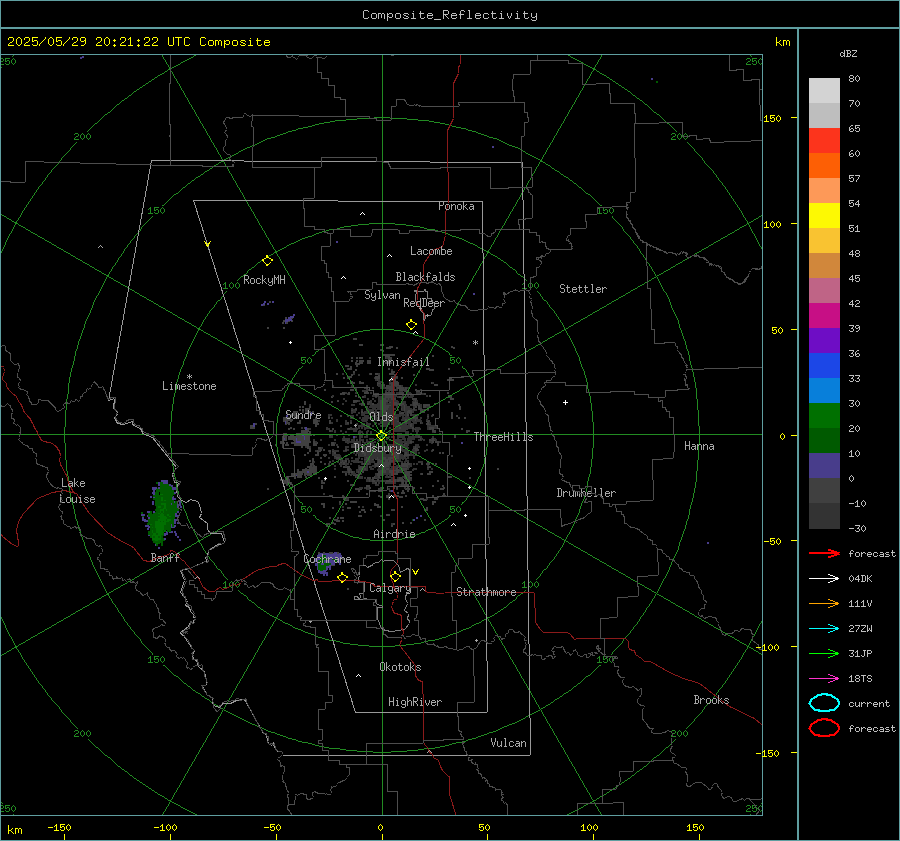The image size is (900, 841).
Task: Click the yellow diamond marker above Calgary
Action: [395, 576]
